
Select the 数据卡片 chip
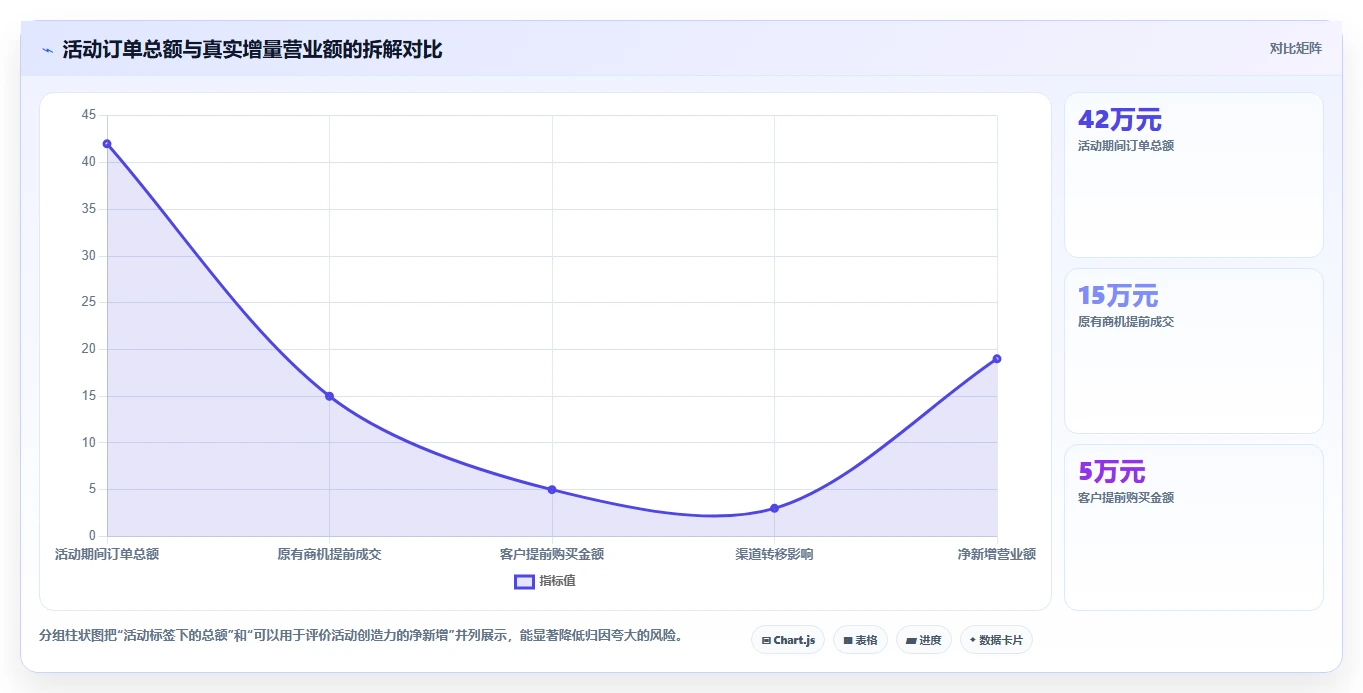996,640
